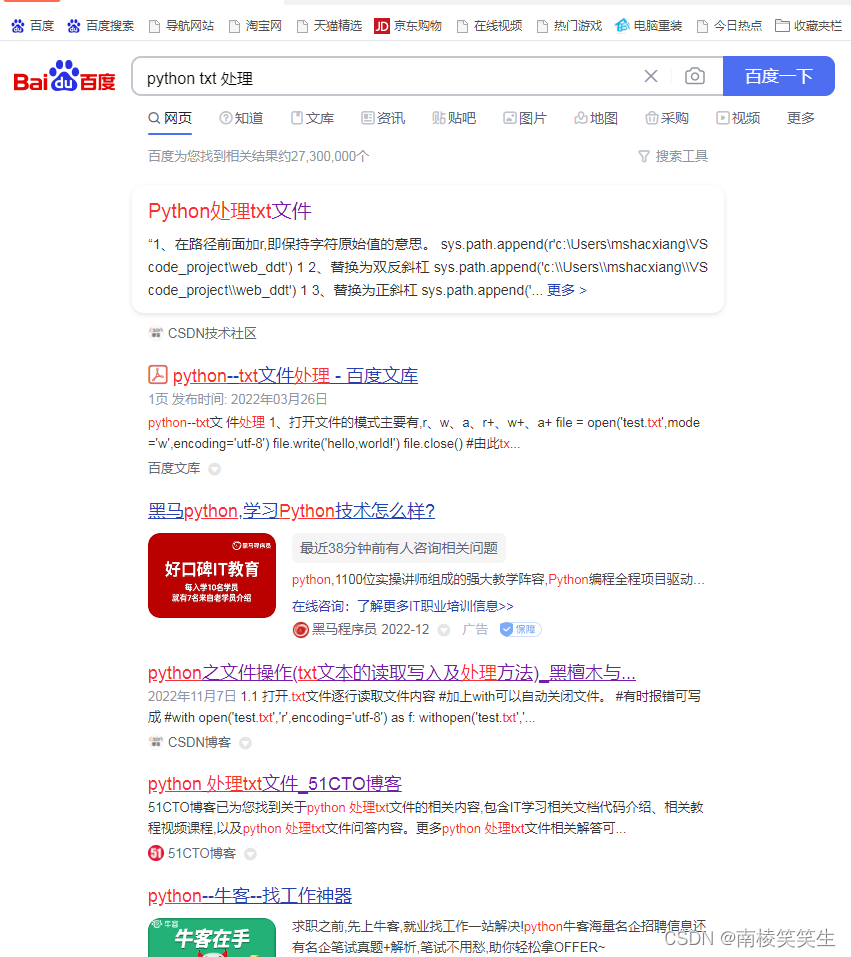851x957 pixels.
Task: Open the 今日热点 bookmark
Action: tap(730, 26)
